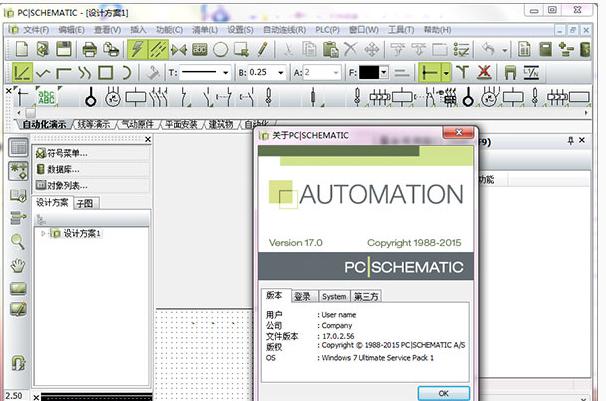
Task: Toggle the hatched lines mode icon
Action: [x=158, y=49]
